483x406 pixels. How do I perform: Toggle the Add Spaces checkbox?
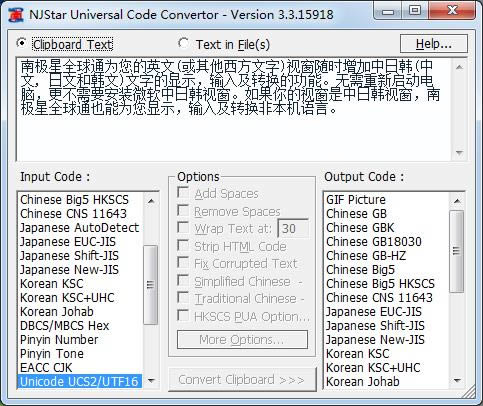coord(183,192)
